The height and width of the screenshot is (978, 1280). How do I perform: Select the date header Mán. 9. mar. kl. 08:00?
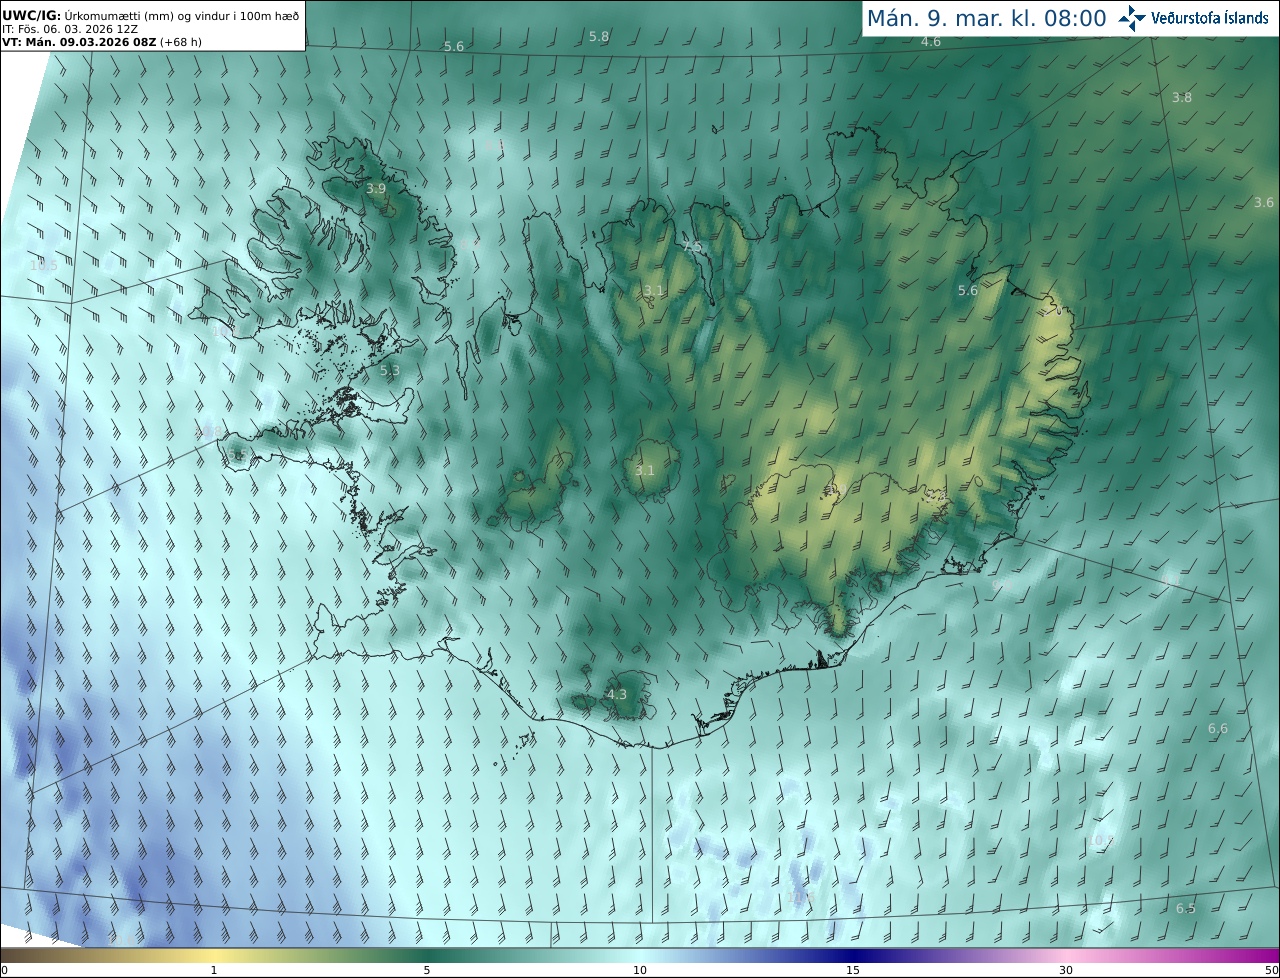click(986, 18)
